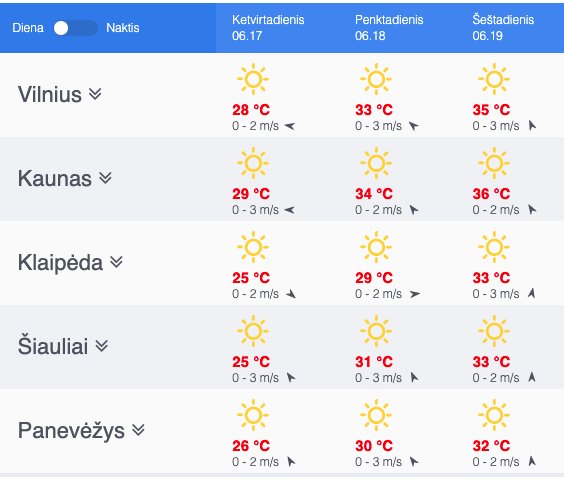Select the Naktis label
This screenshot has width=564, height=477.
(123, 28)
